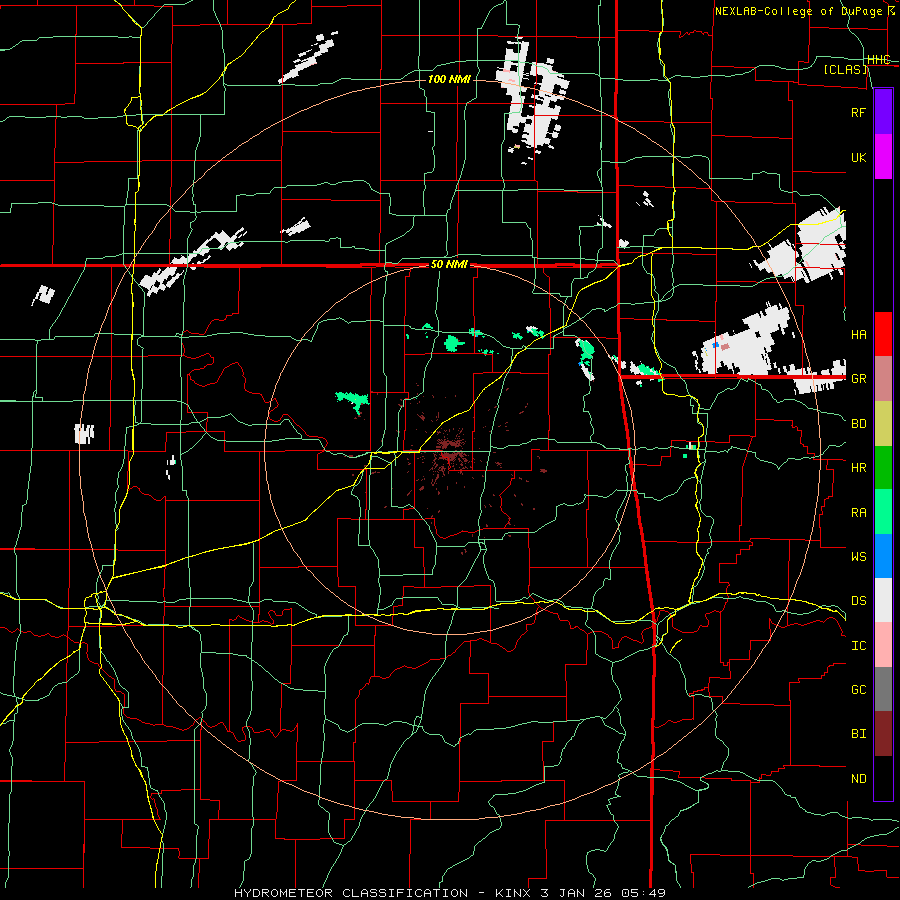
Task: Click the RF legend label
Action: [858, 112]
